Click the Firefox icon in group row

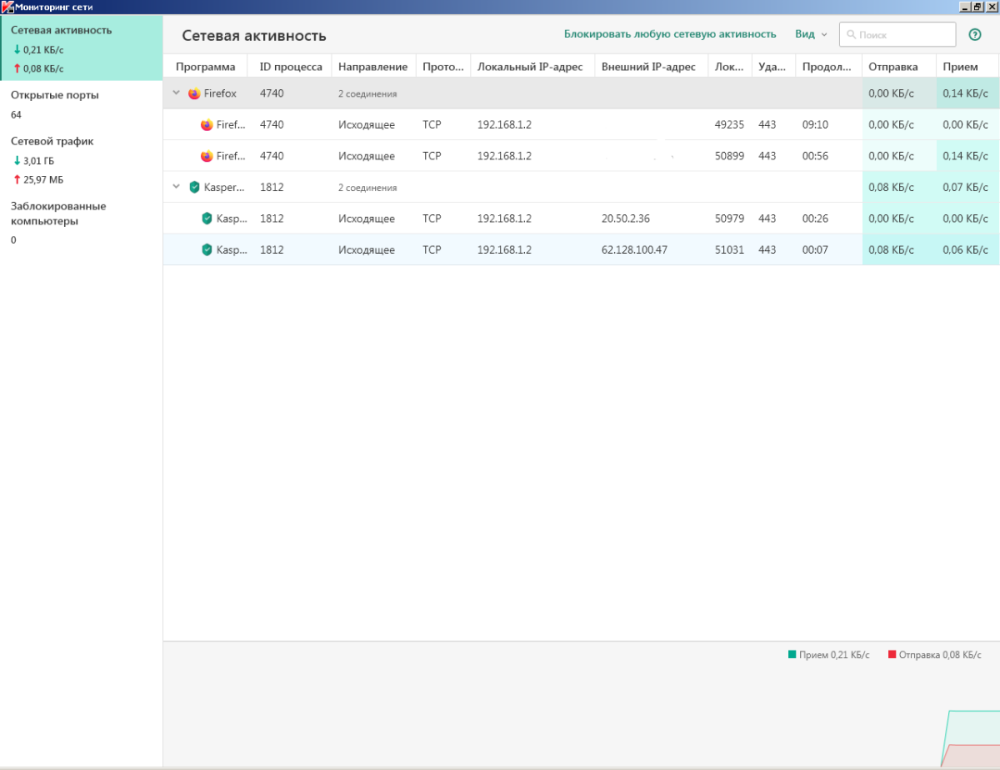tap(194, 94)
